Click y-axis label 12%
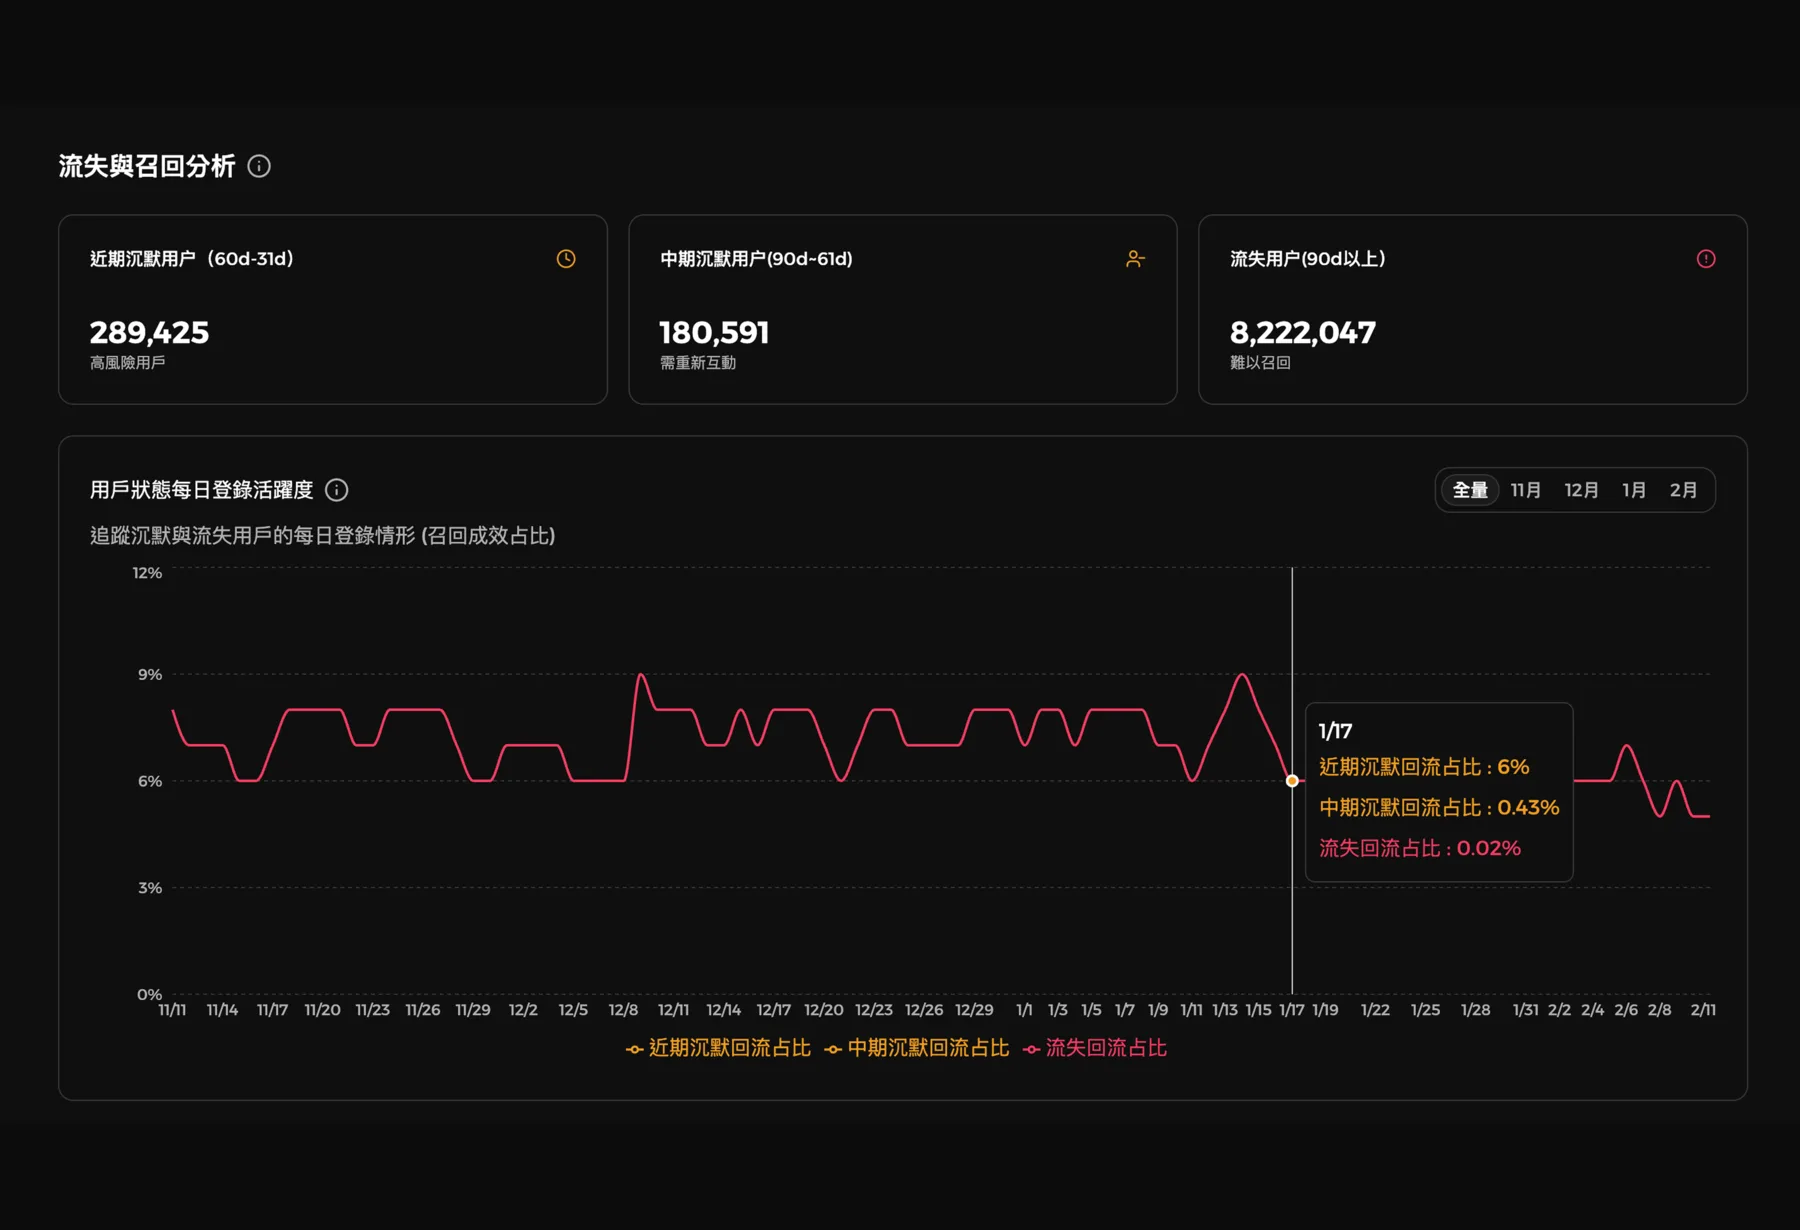The height and width of the screenshot is (1230, 1800). click(147, 573)
